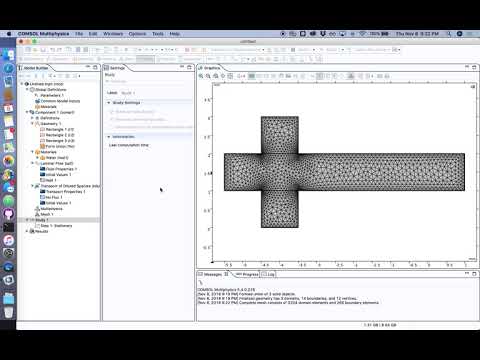
Task: Select the Messages tab
Action: [x=213, y=274]
